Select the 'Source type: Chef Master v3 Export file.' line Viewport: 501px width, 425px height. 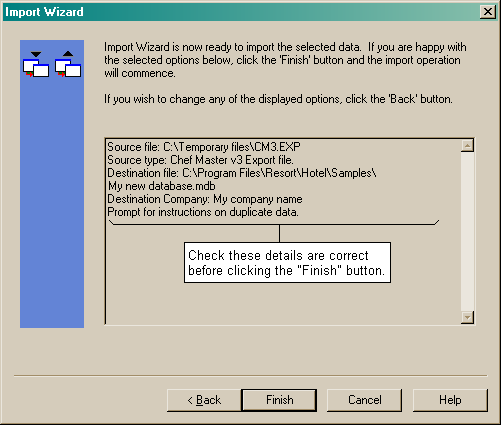[x=200, y=160]
